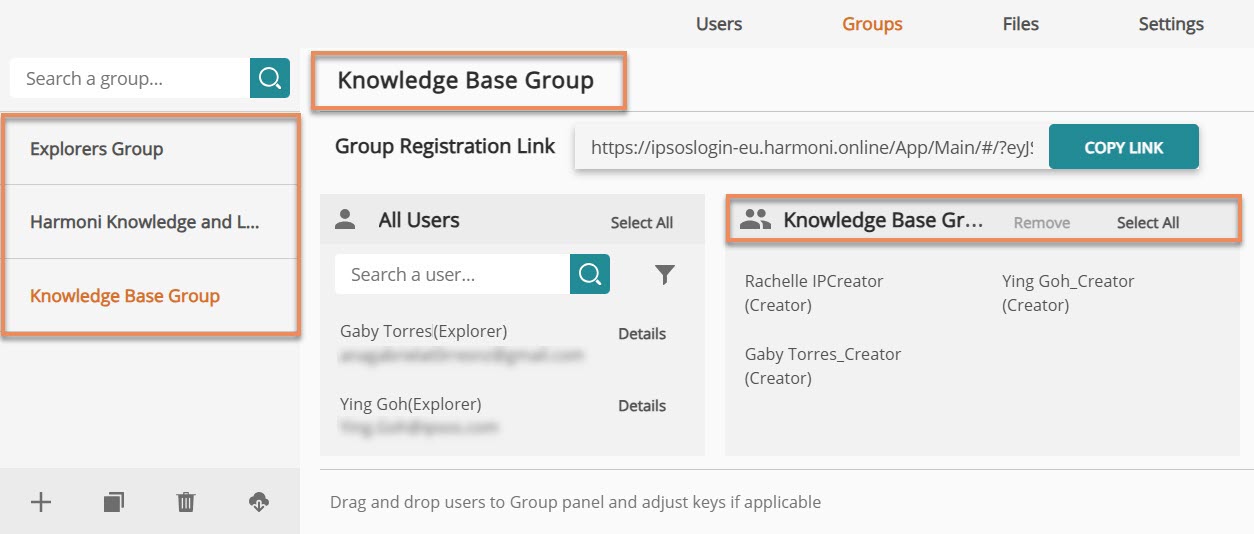Image resolution: width=1254 pixels, height=534 pixels.
Task: View Details for Ying Goh(Explorer)
Action: click(642, 406)
